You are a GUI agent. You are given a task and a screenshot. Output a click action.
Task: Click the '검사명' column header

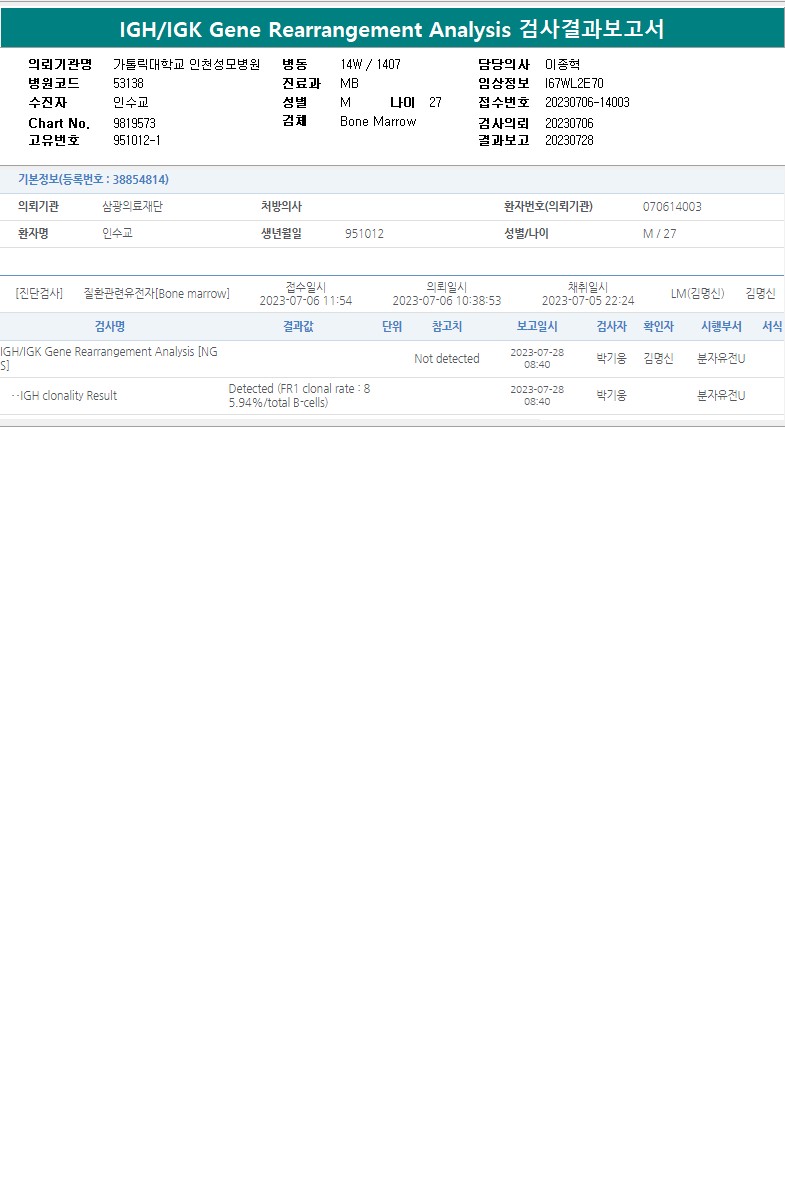[x=110, y=326]
